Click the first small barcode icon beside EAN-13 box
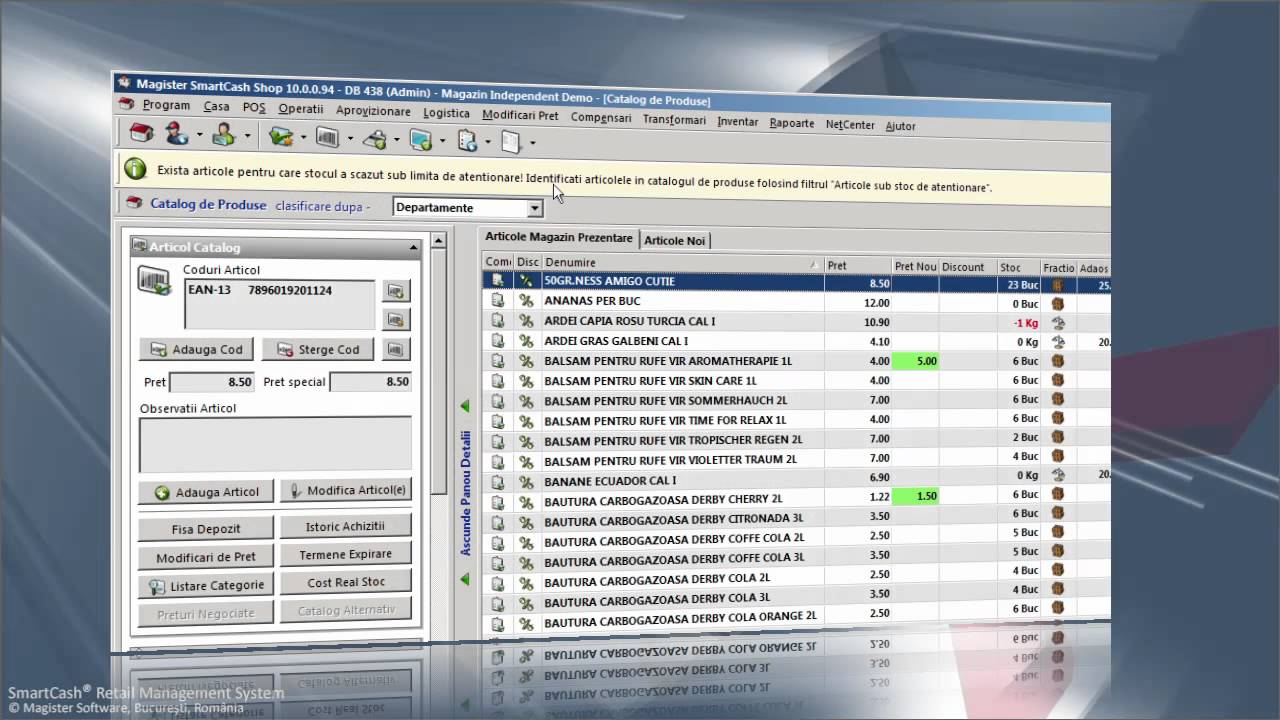This screenshot has height=720, width=1280. click(x=396, y=291)
